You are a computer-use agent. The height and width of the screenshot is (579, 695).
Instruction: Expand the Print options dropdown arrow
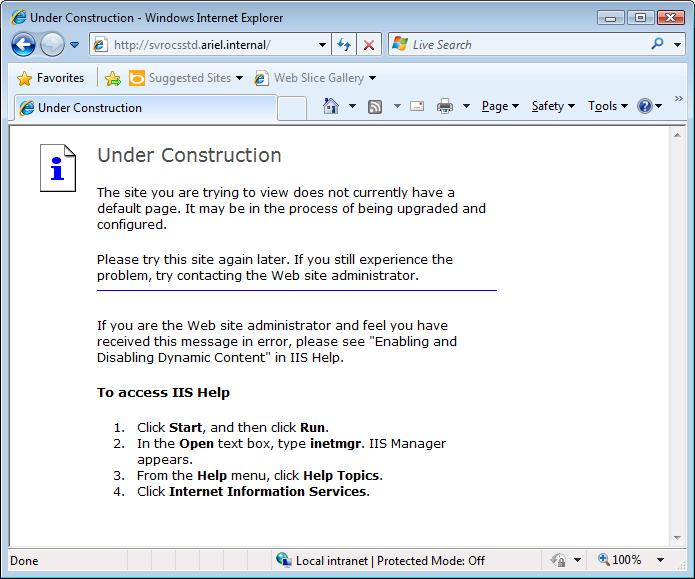(466, 106)
